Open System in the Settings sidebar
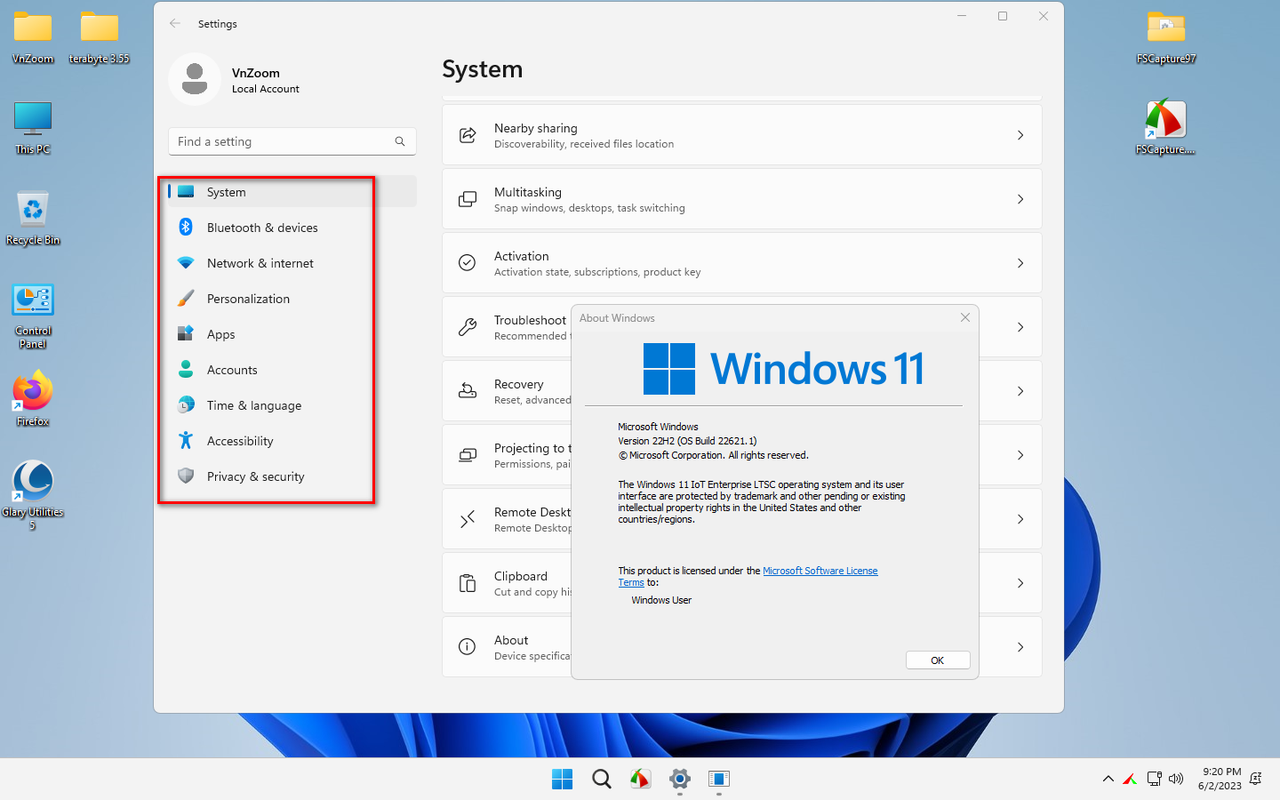Screen dimensions: 1280x800 point(292,192)
